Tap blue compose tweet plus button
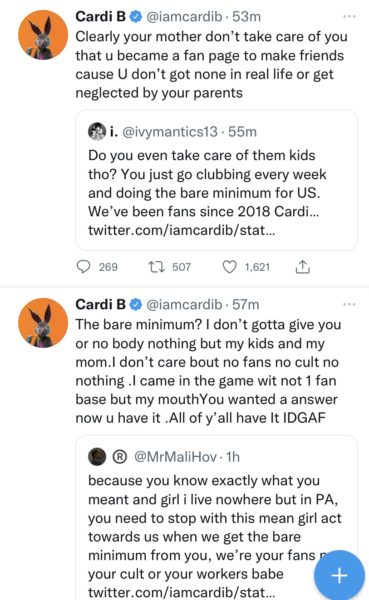This screenshot has width=369, height=600. click(x=339, y=575)
